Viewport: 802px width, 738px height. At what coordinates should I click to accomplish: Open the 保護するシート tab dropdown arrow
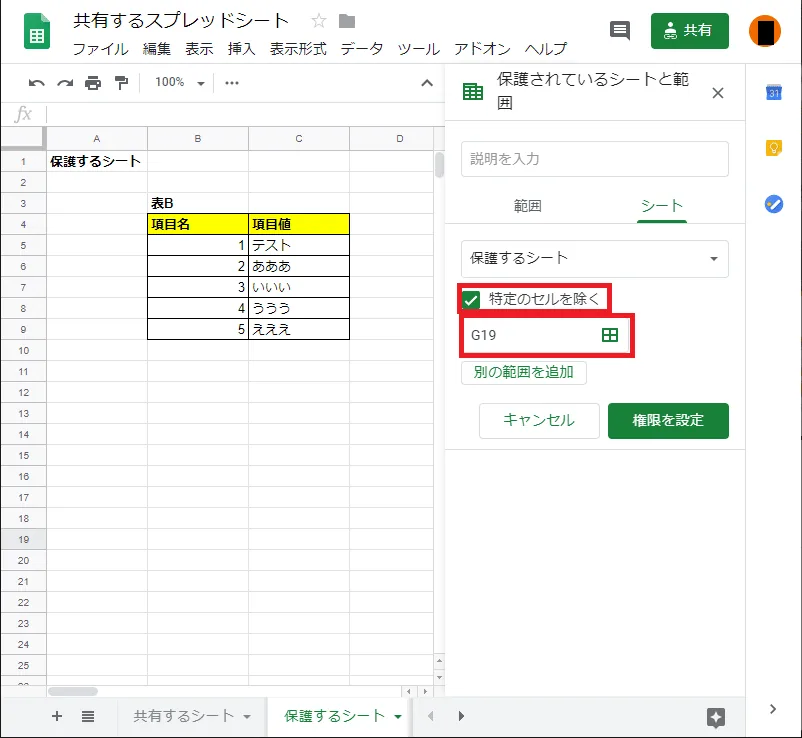[398, 717]
